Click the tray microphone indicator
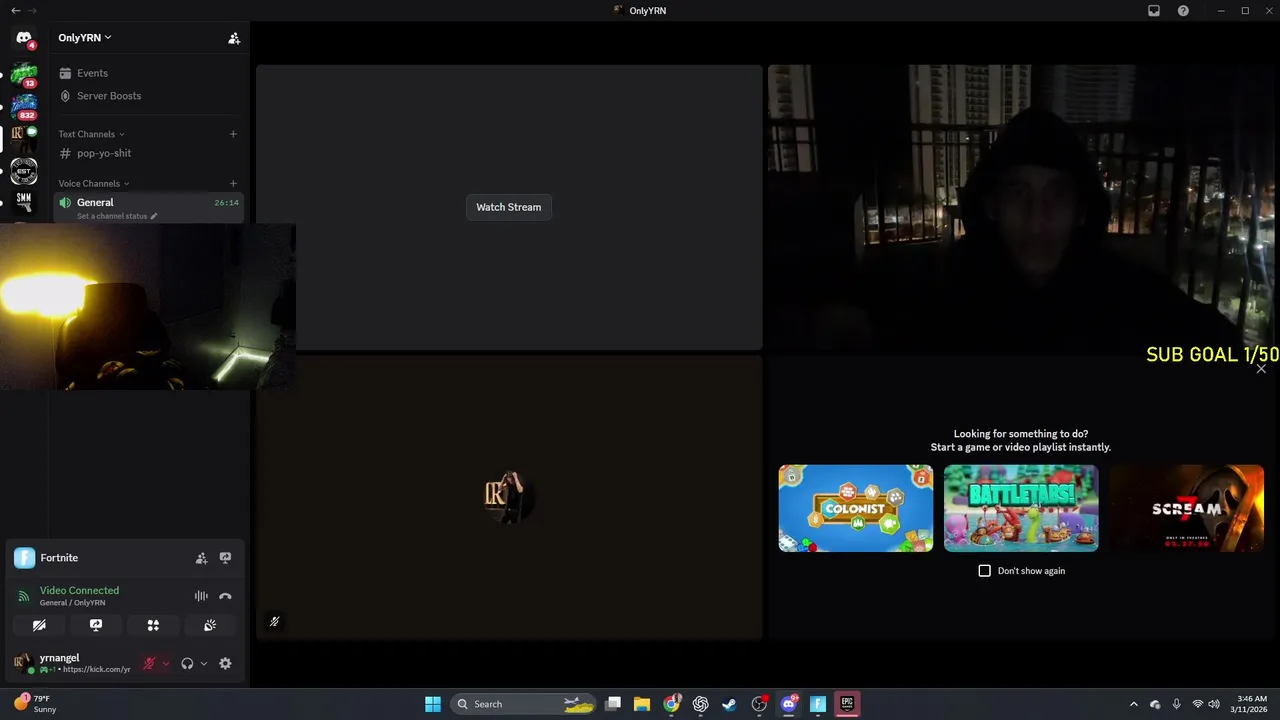 (x=1176, y=704)
